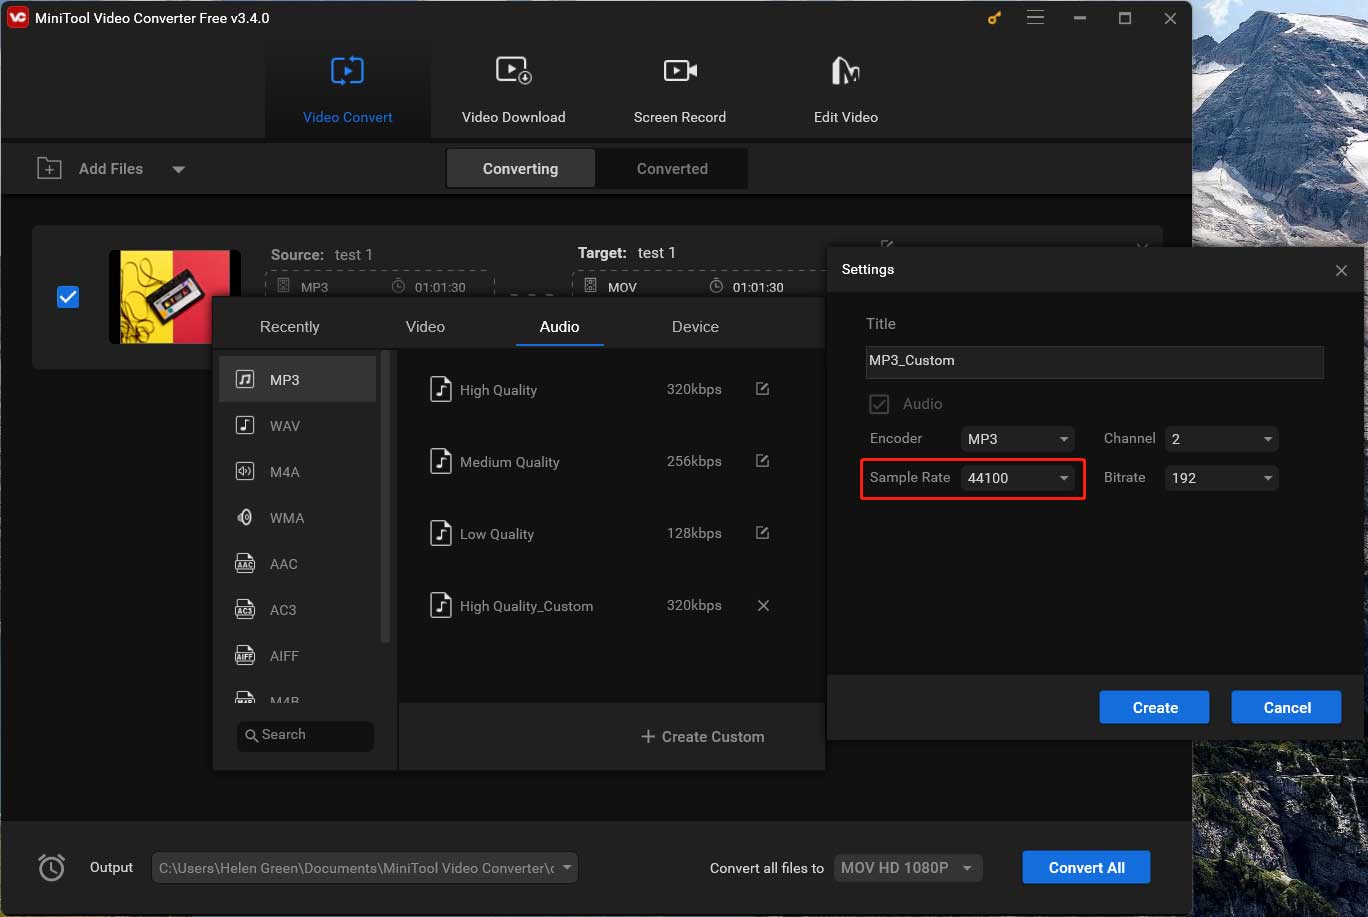The width and height of the screenshot is (1368, 917).
Task: Edit the High Quality preset
Action: pyautogui.click(x=762, y=389)
